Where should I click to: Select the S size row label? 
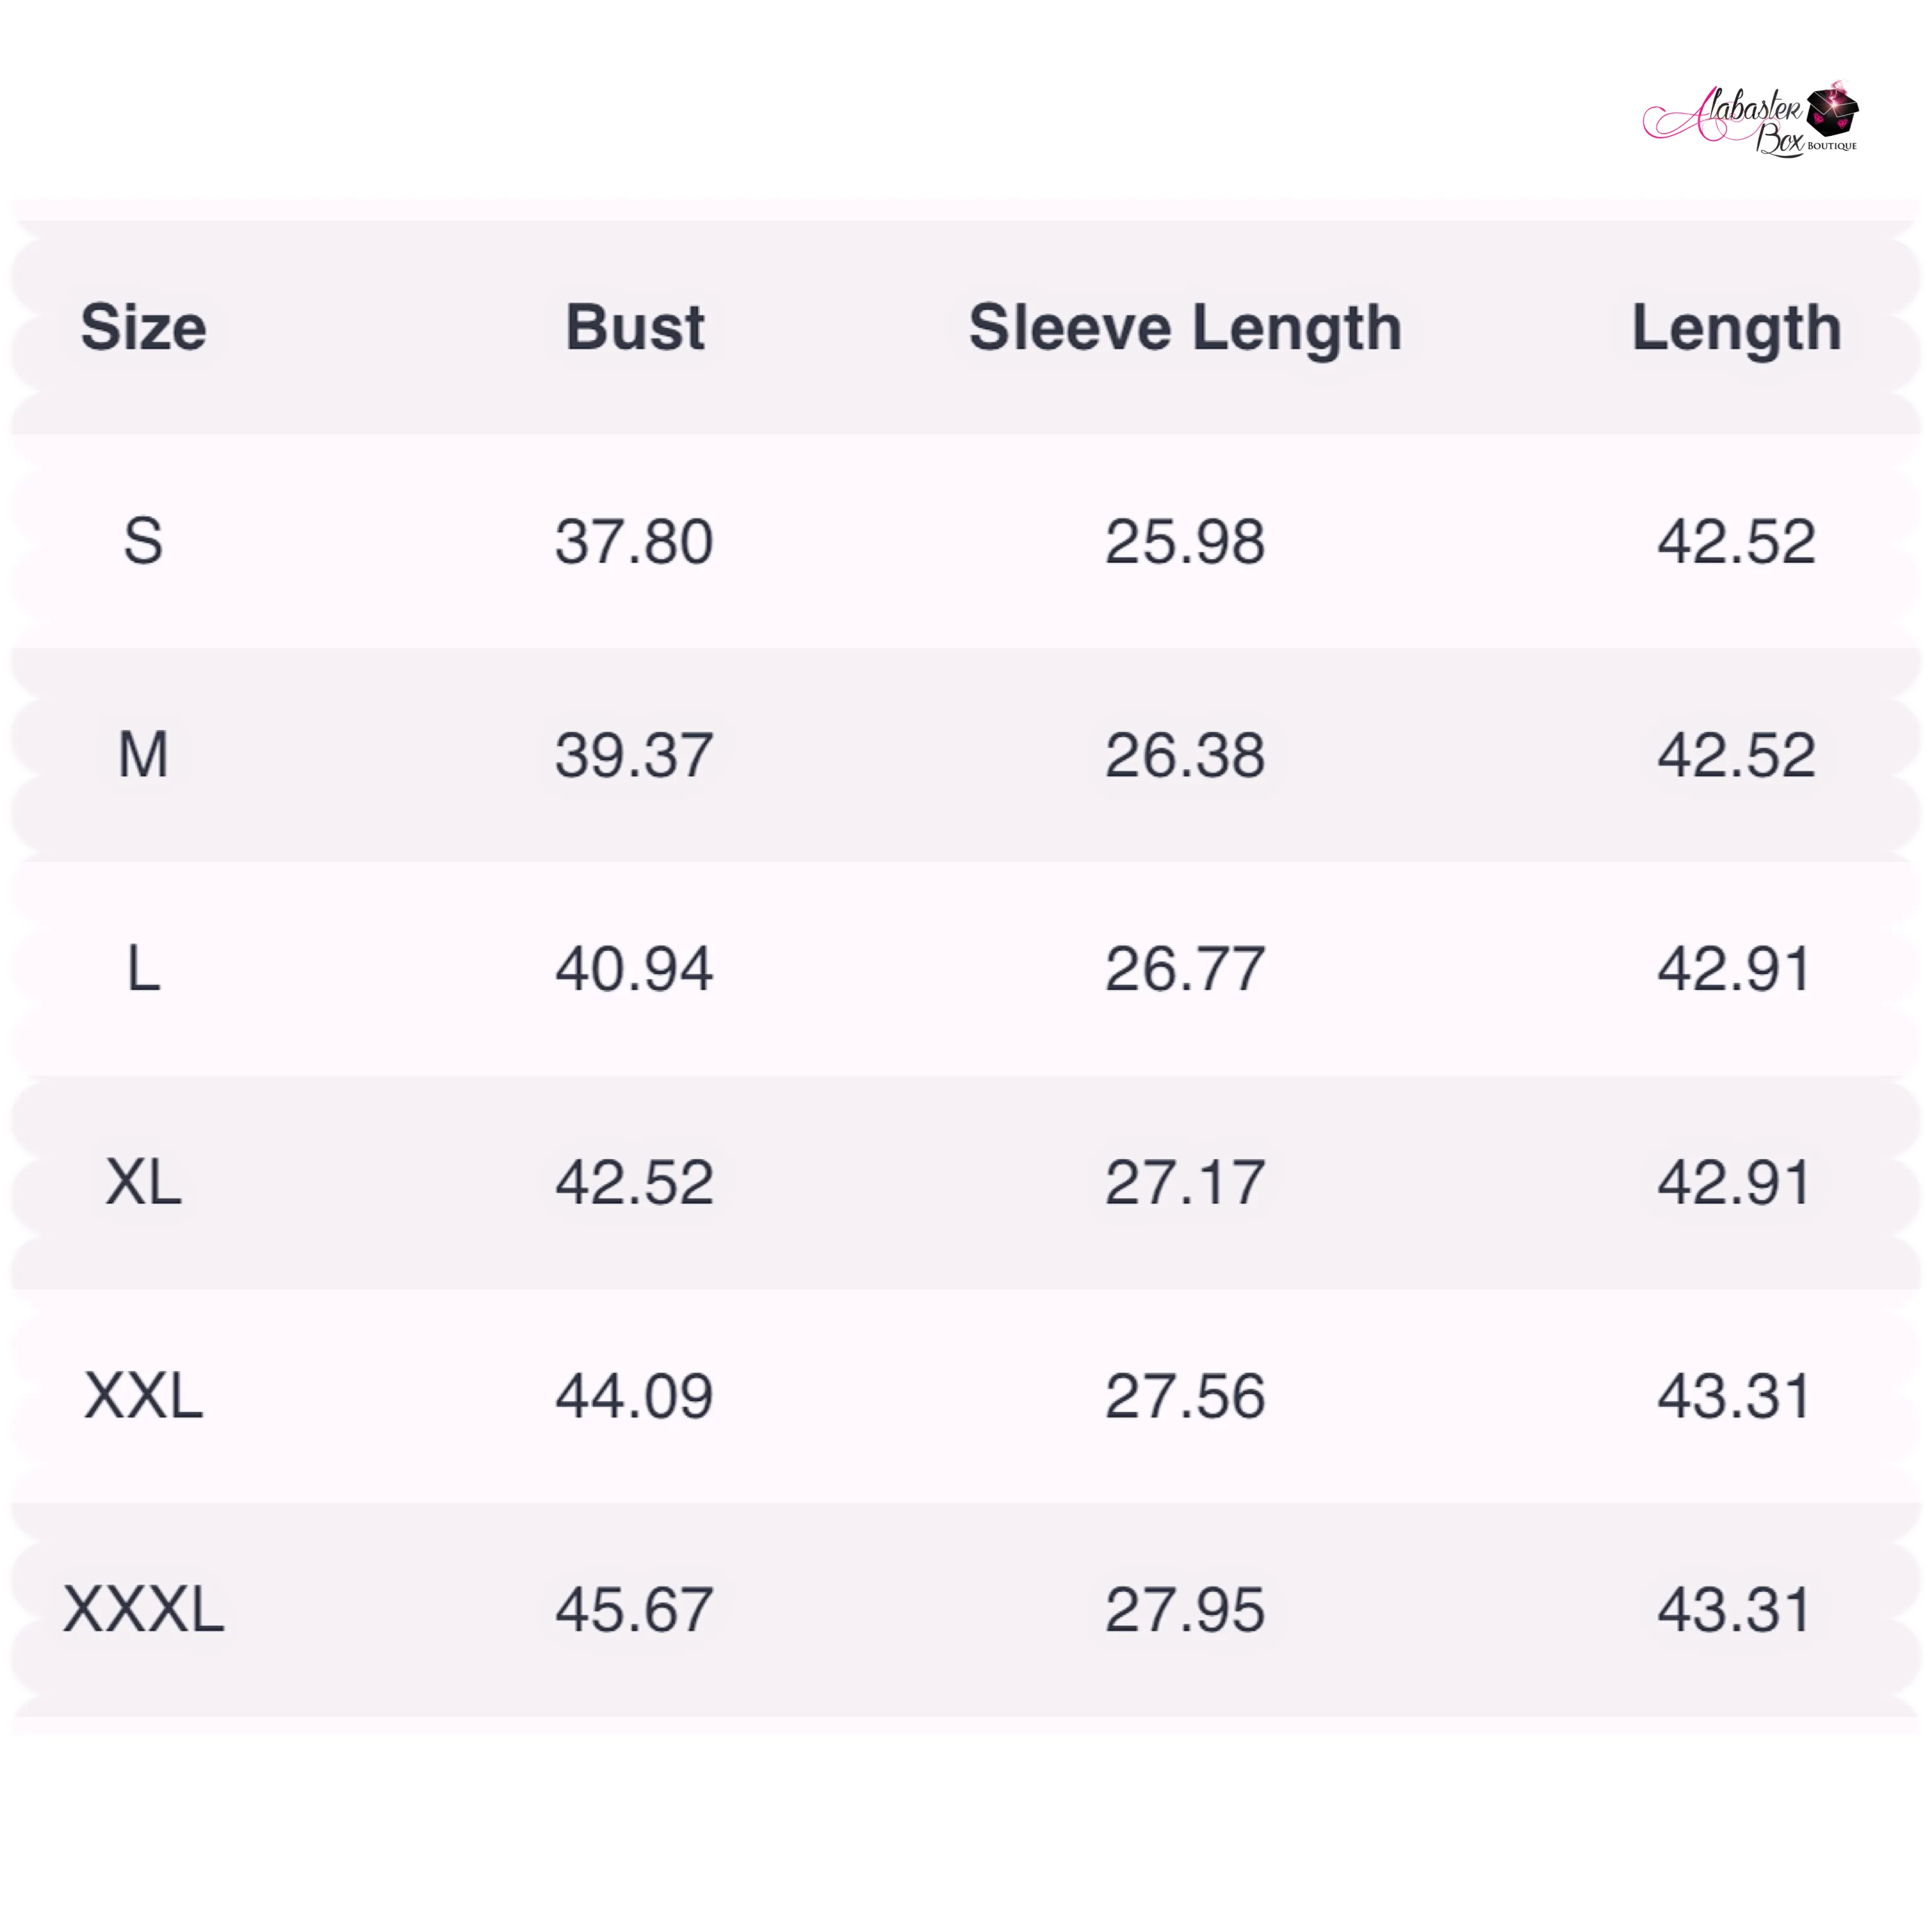coord(143,541)
